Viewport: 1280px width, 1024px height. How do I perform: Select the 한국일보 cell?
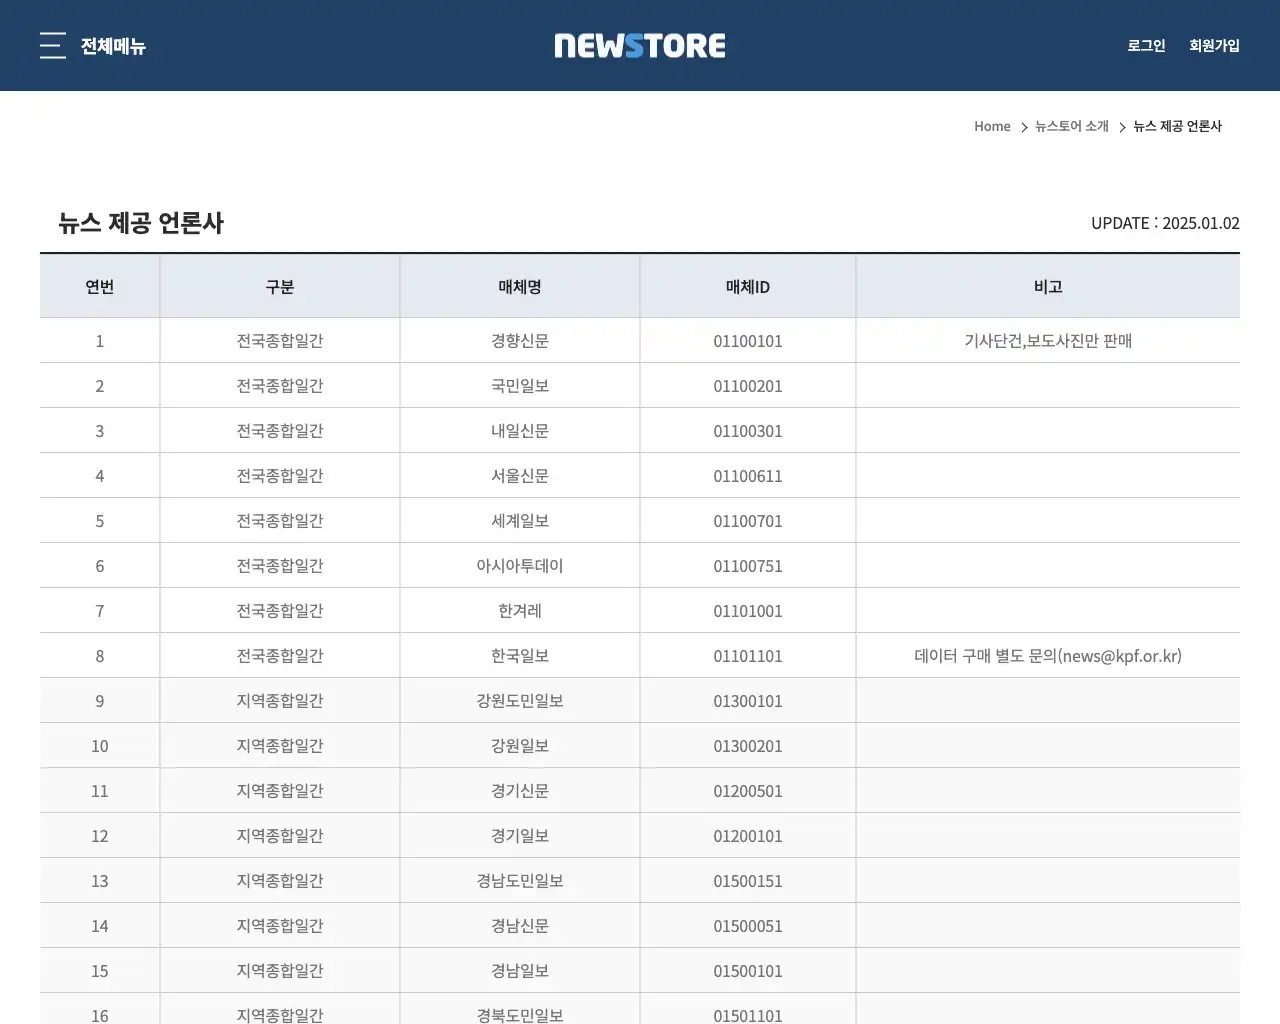520,656
